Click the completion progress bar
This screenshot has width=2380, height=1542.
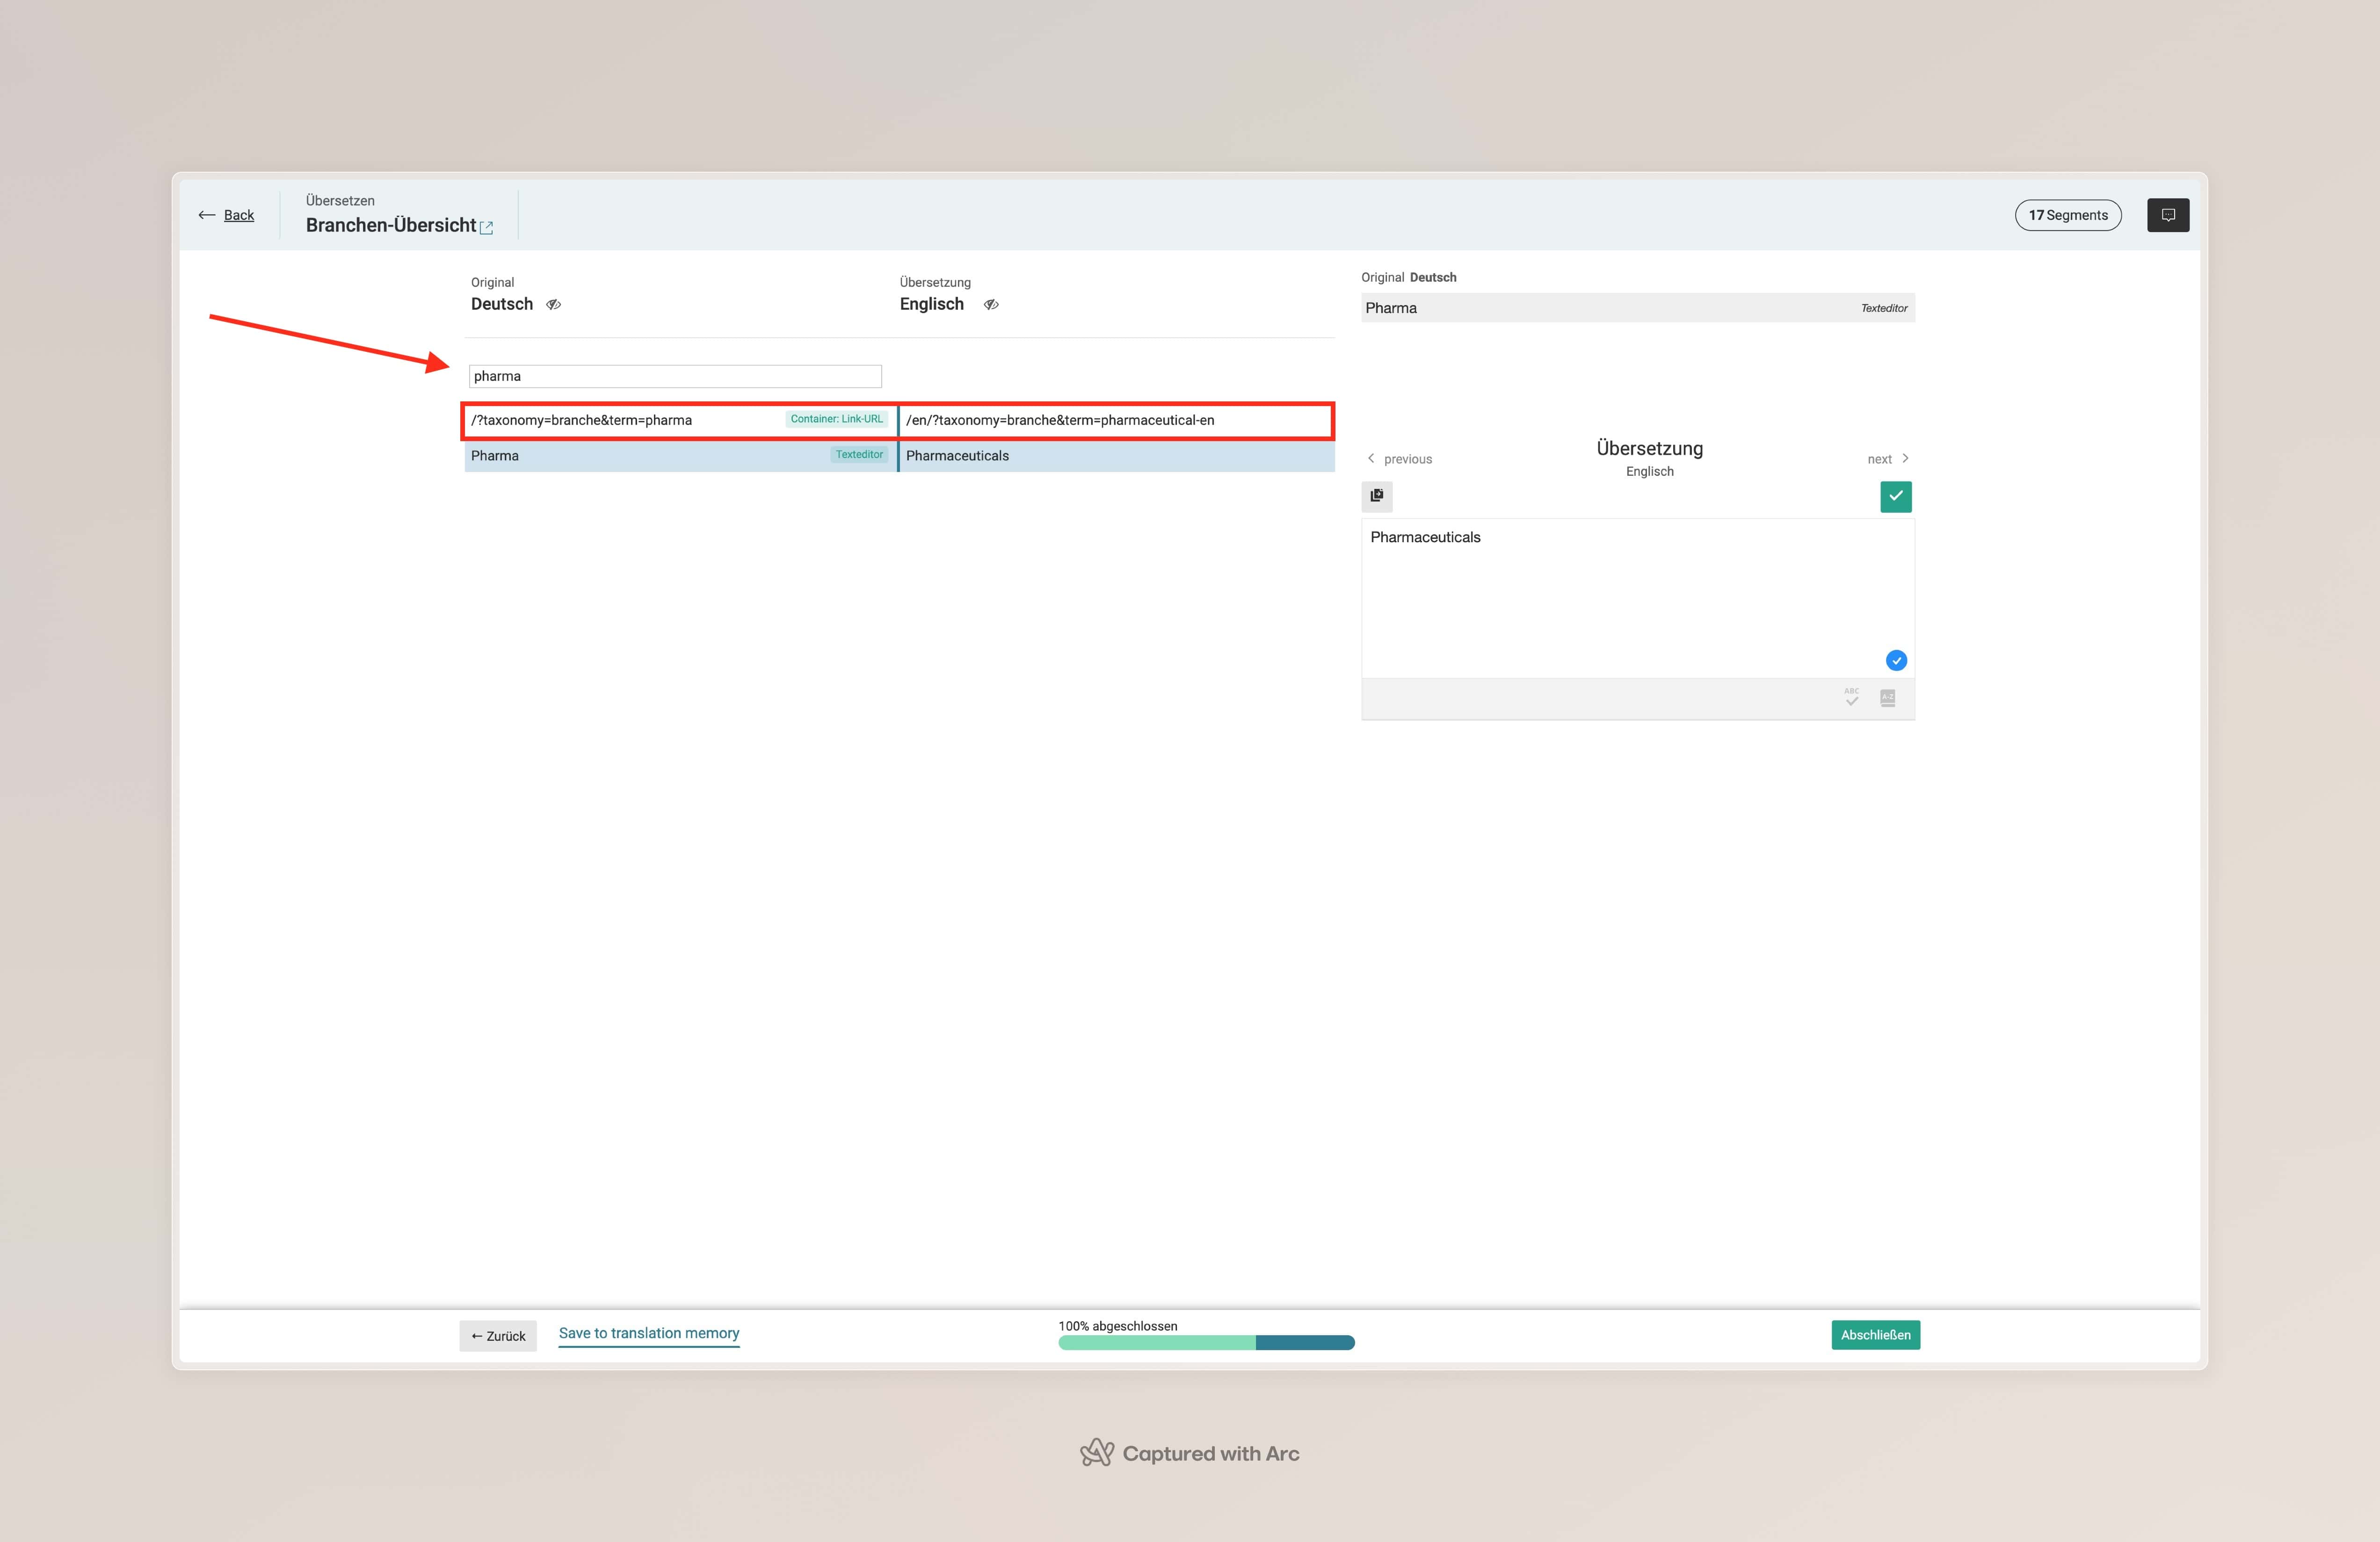tap(1205, 1343)
